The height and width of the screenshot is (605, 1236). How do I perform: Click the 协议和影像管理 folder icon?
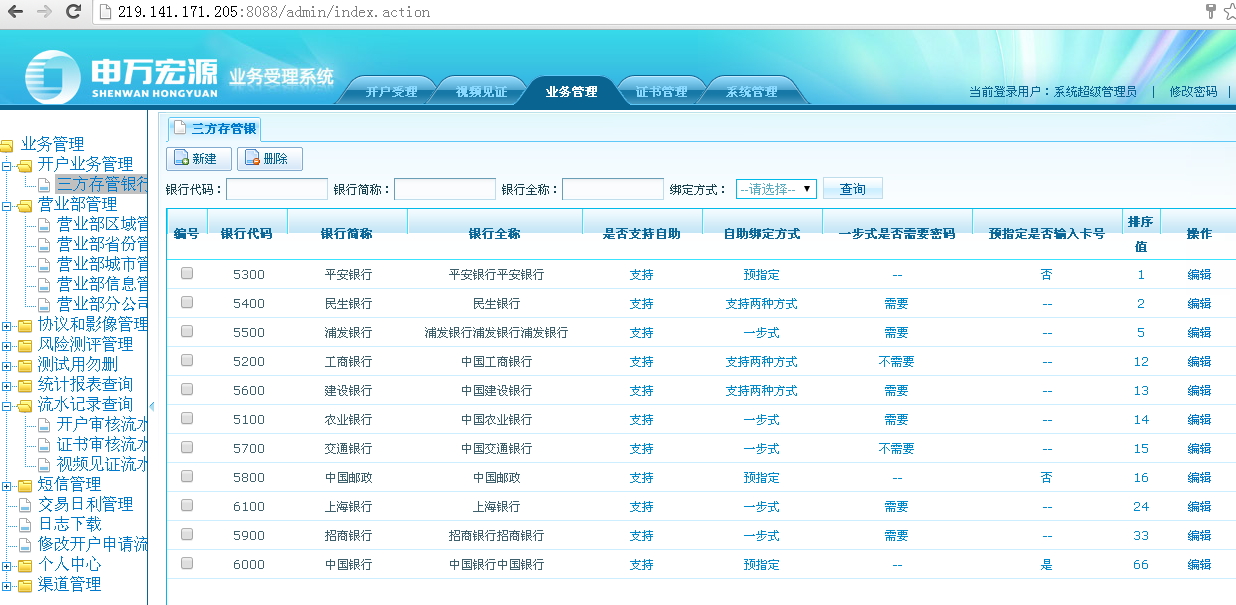point(26,325)
